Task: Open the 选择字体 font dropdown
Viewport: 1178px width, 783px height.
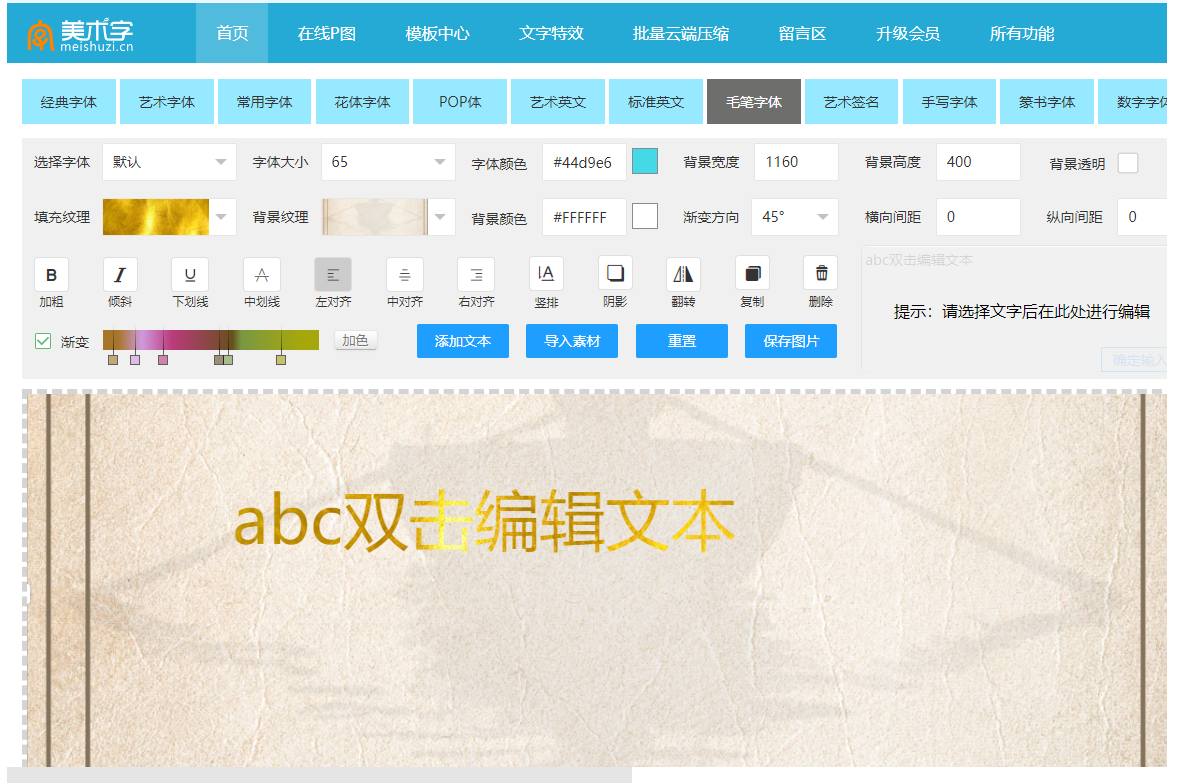Action: [169, 162]
